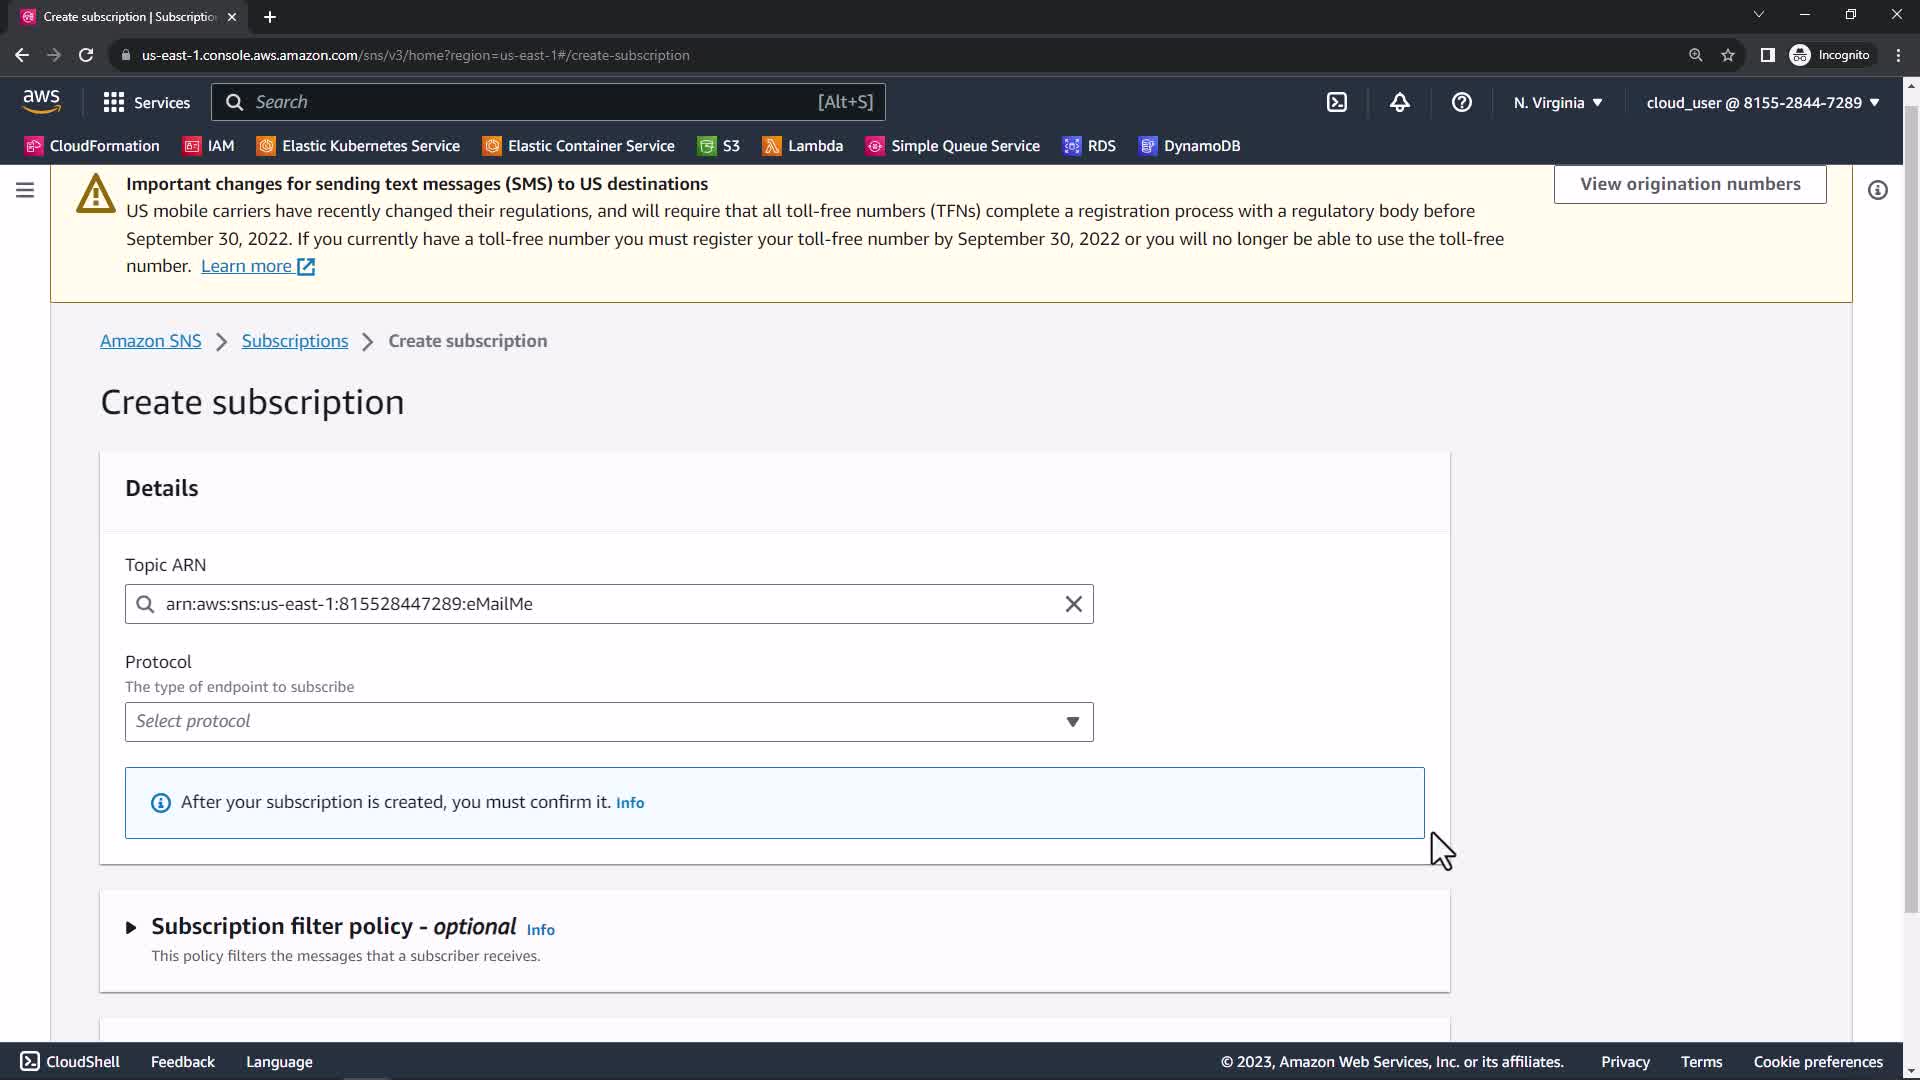Click the AWS logo home icon
This screenshot has height=1080, width=1920.
[x=41, y=101]
